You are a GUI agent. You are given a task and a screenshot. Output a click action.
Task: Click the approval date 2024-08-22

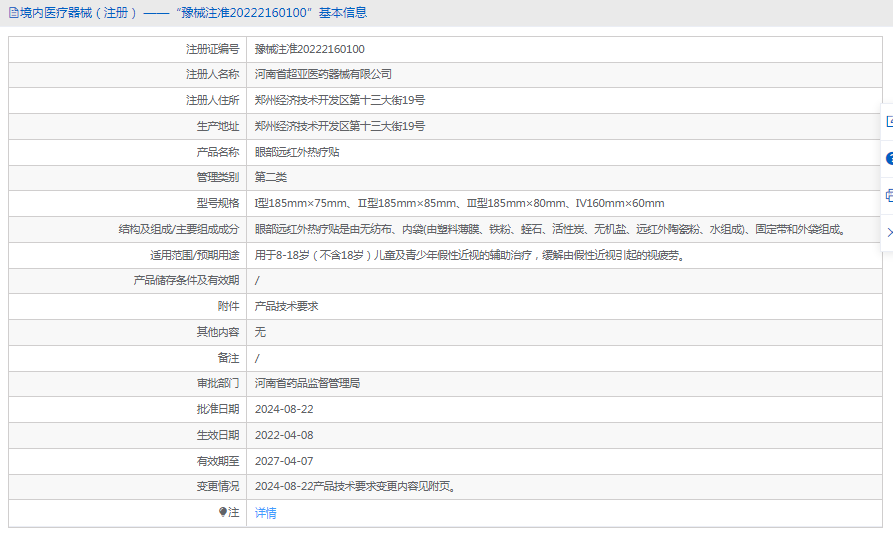(284, 409)
